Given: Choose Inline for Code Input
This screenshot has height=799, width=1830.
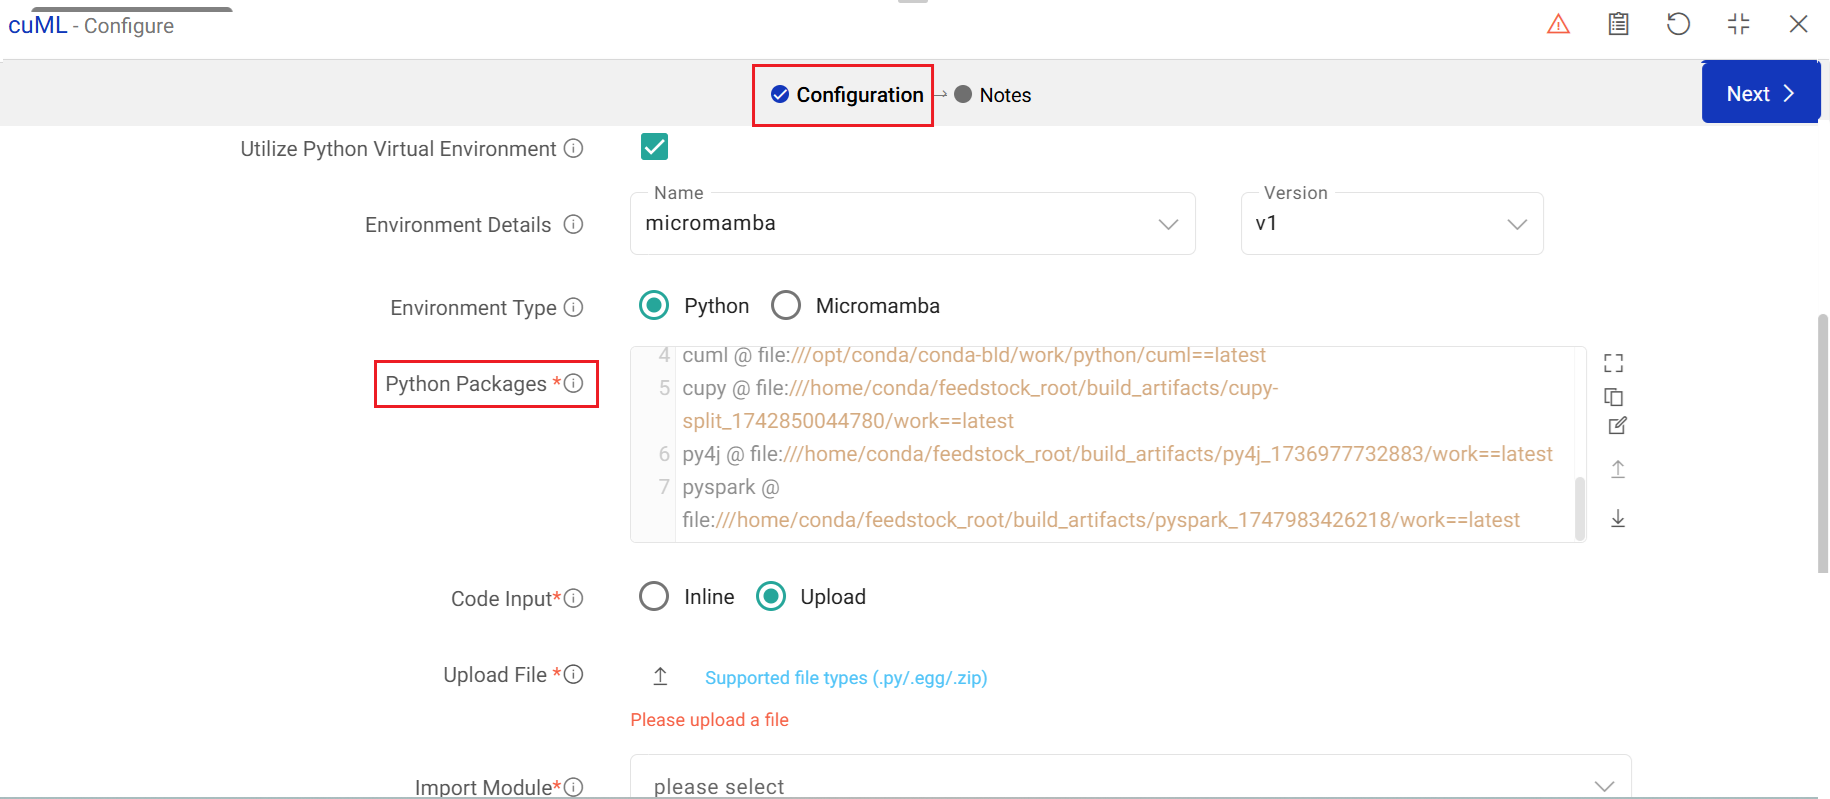Looking at the screenshot, I should pyautogui.click(x=654, y=597).
